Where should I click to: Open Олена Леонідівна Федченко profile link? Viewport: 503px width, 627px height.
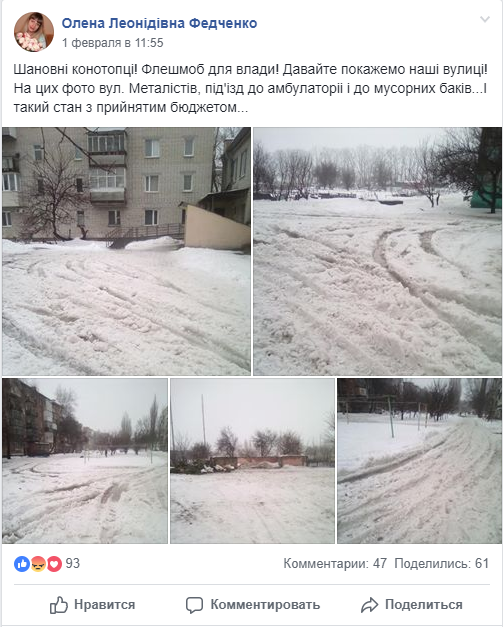tap(159, 23)
